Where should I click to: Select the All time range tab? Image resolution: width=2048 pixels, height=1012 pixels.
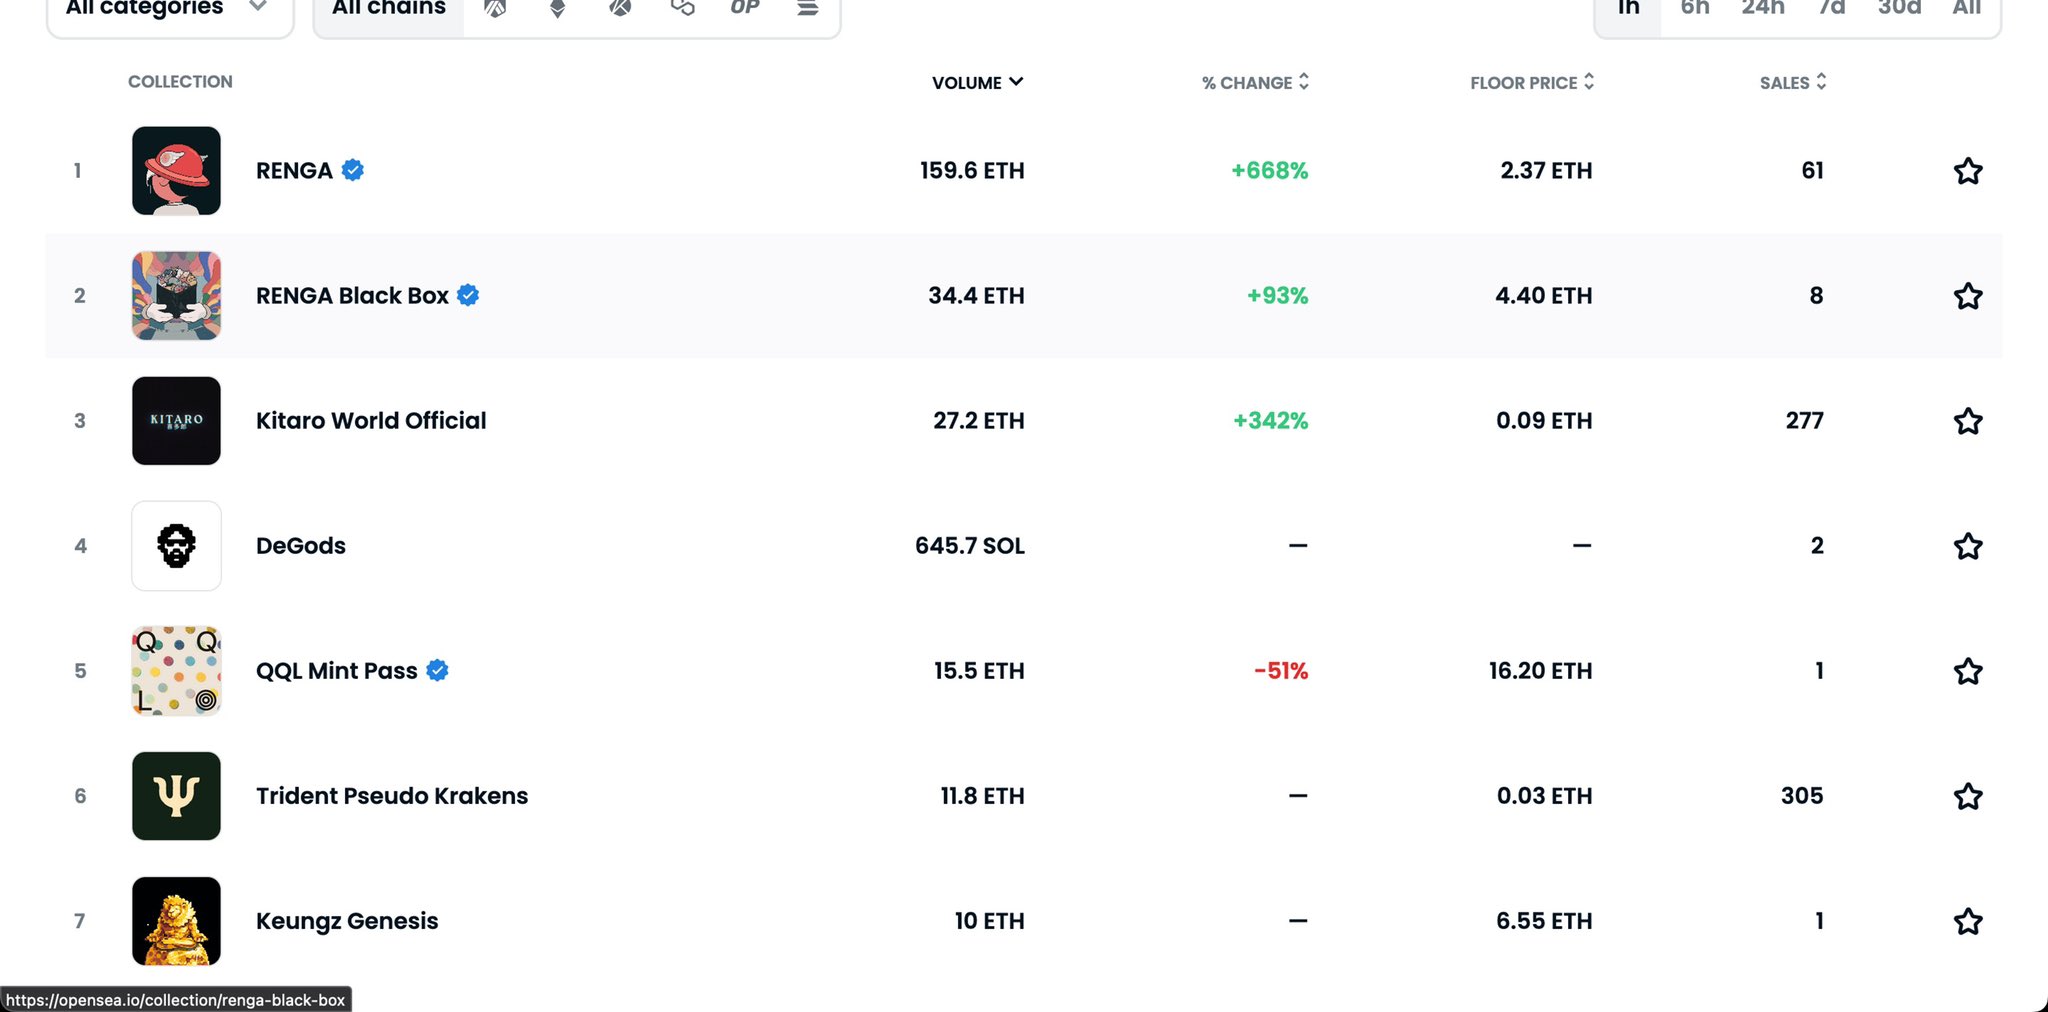tap(1967, 9)
